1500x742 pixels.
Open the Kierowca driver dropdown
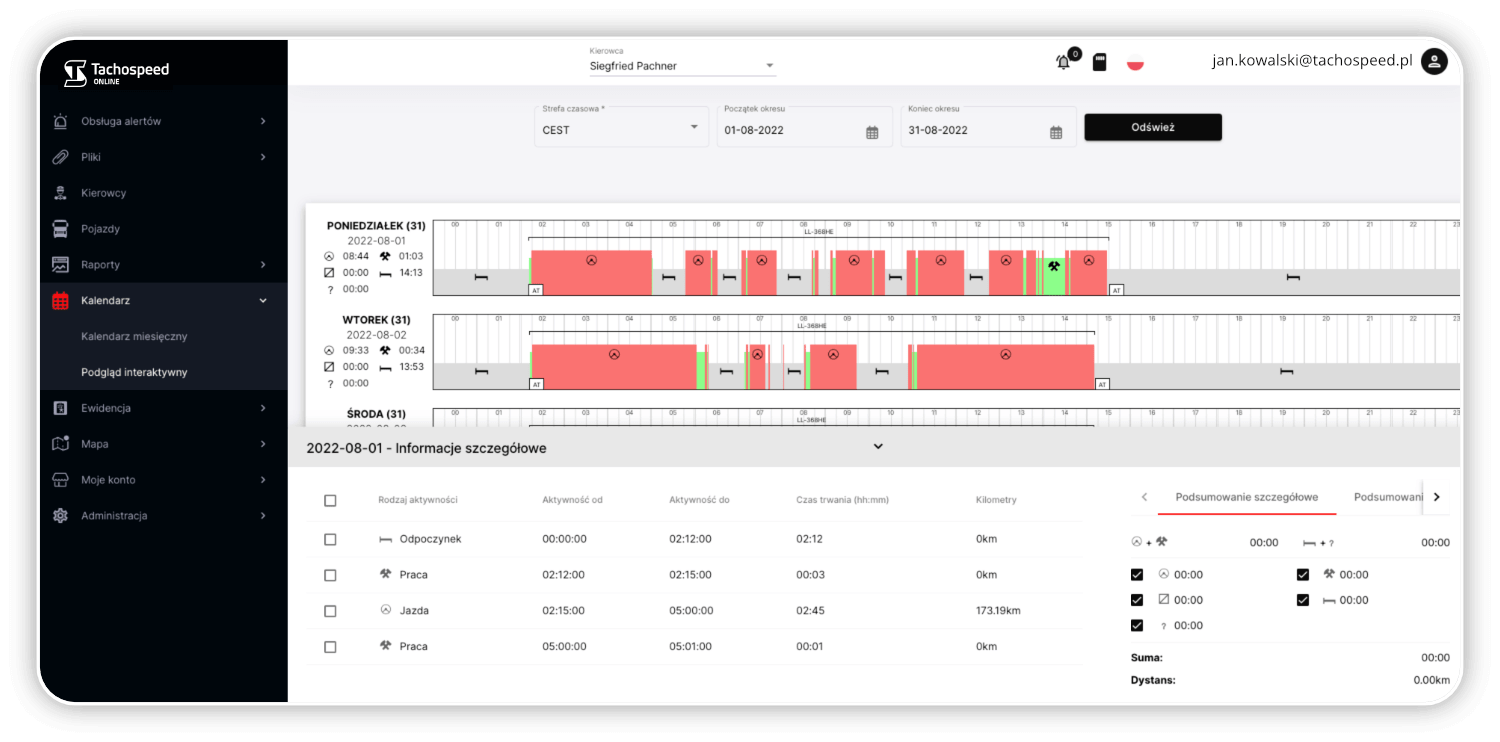(682, 66)
